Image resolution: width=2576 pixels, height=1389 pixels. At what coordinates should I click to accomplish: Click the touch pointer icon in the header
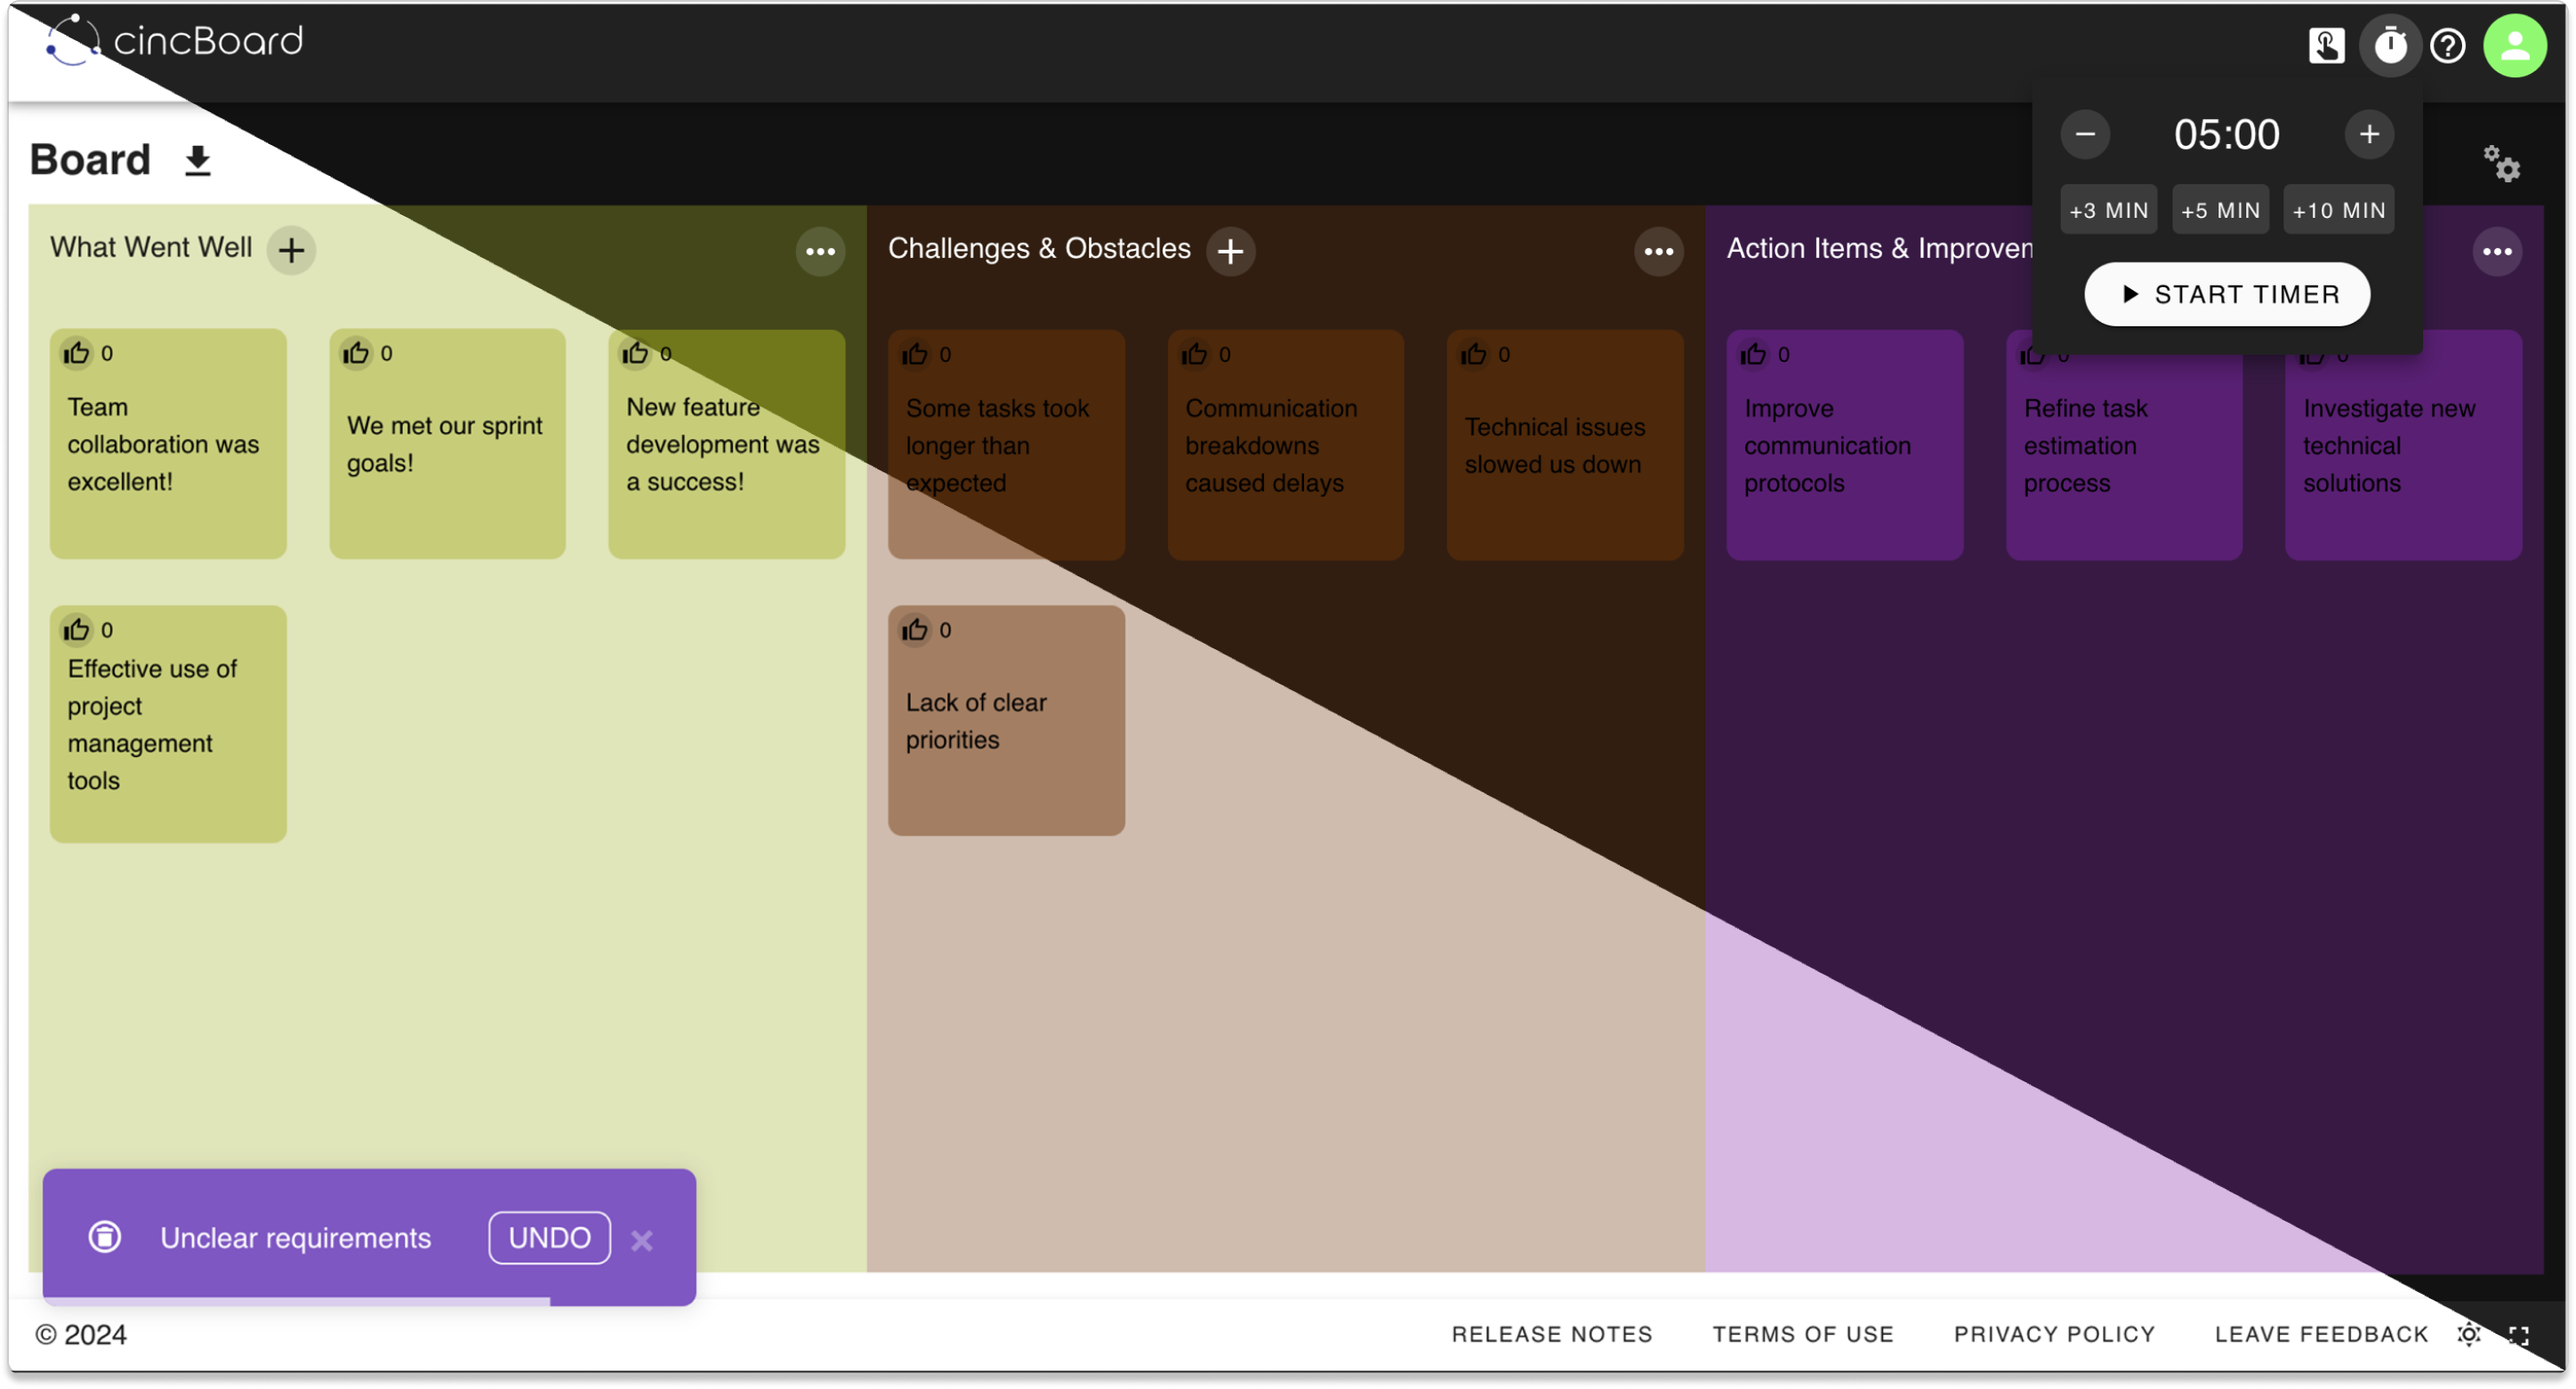[2326, 45]
